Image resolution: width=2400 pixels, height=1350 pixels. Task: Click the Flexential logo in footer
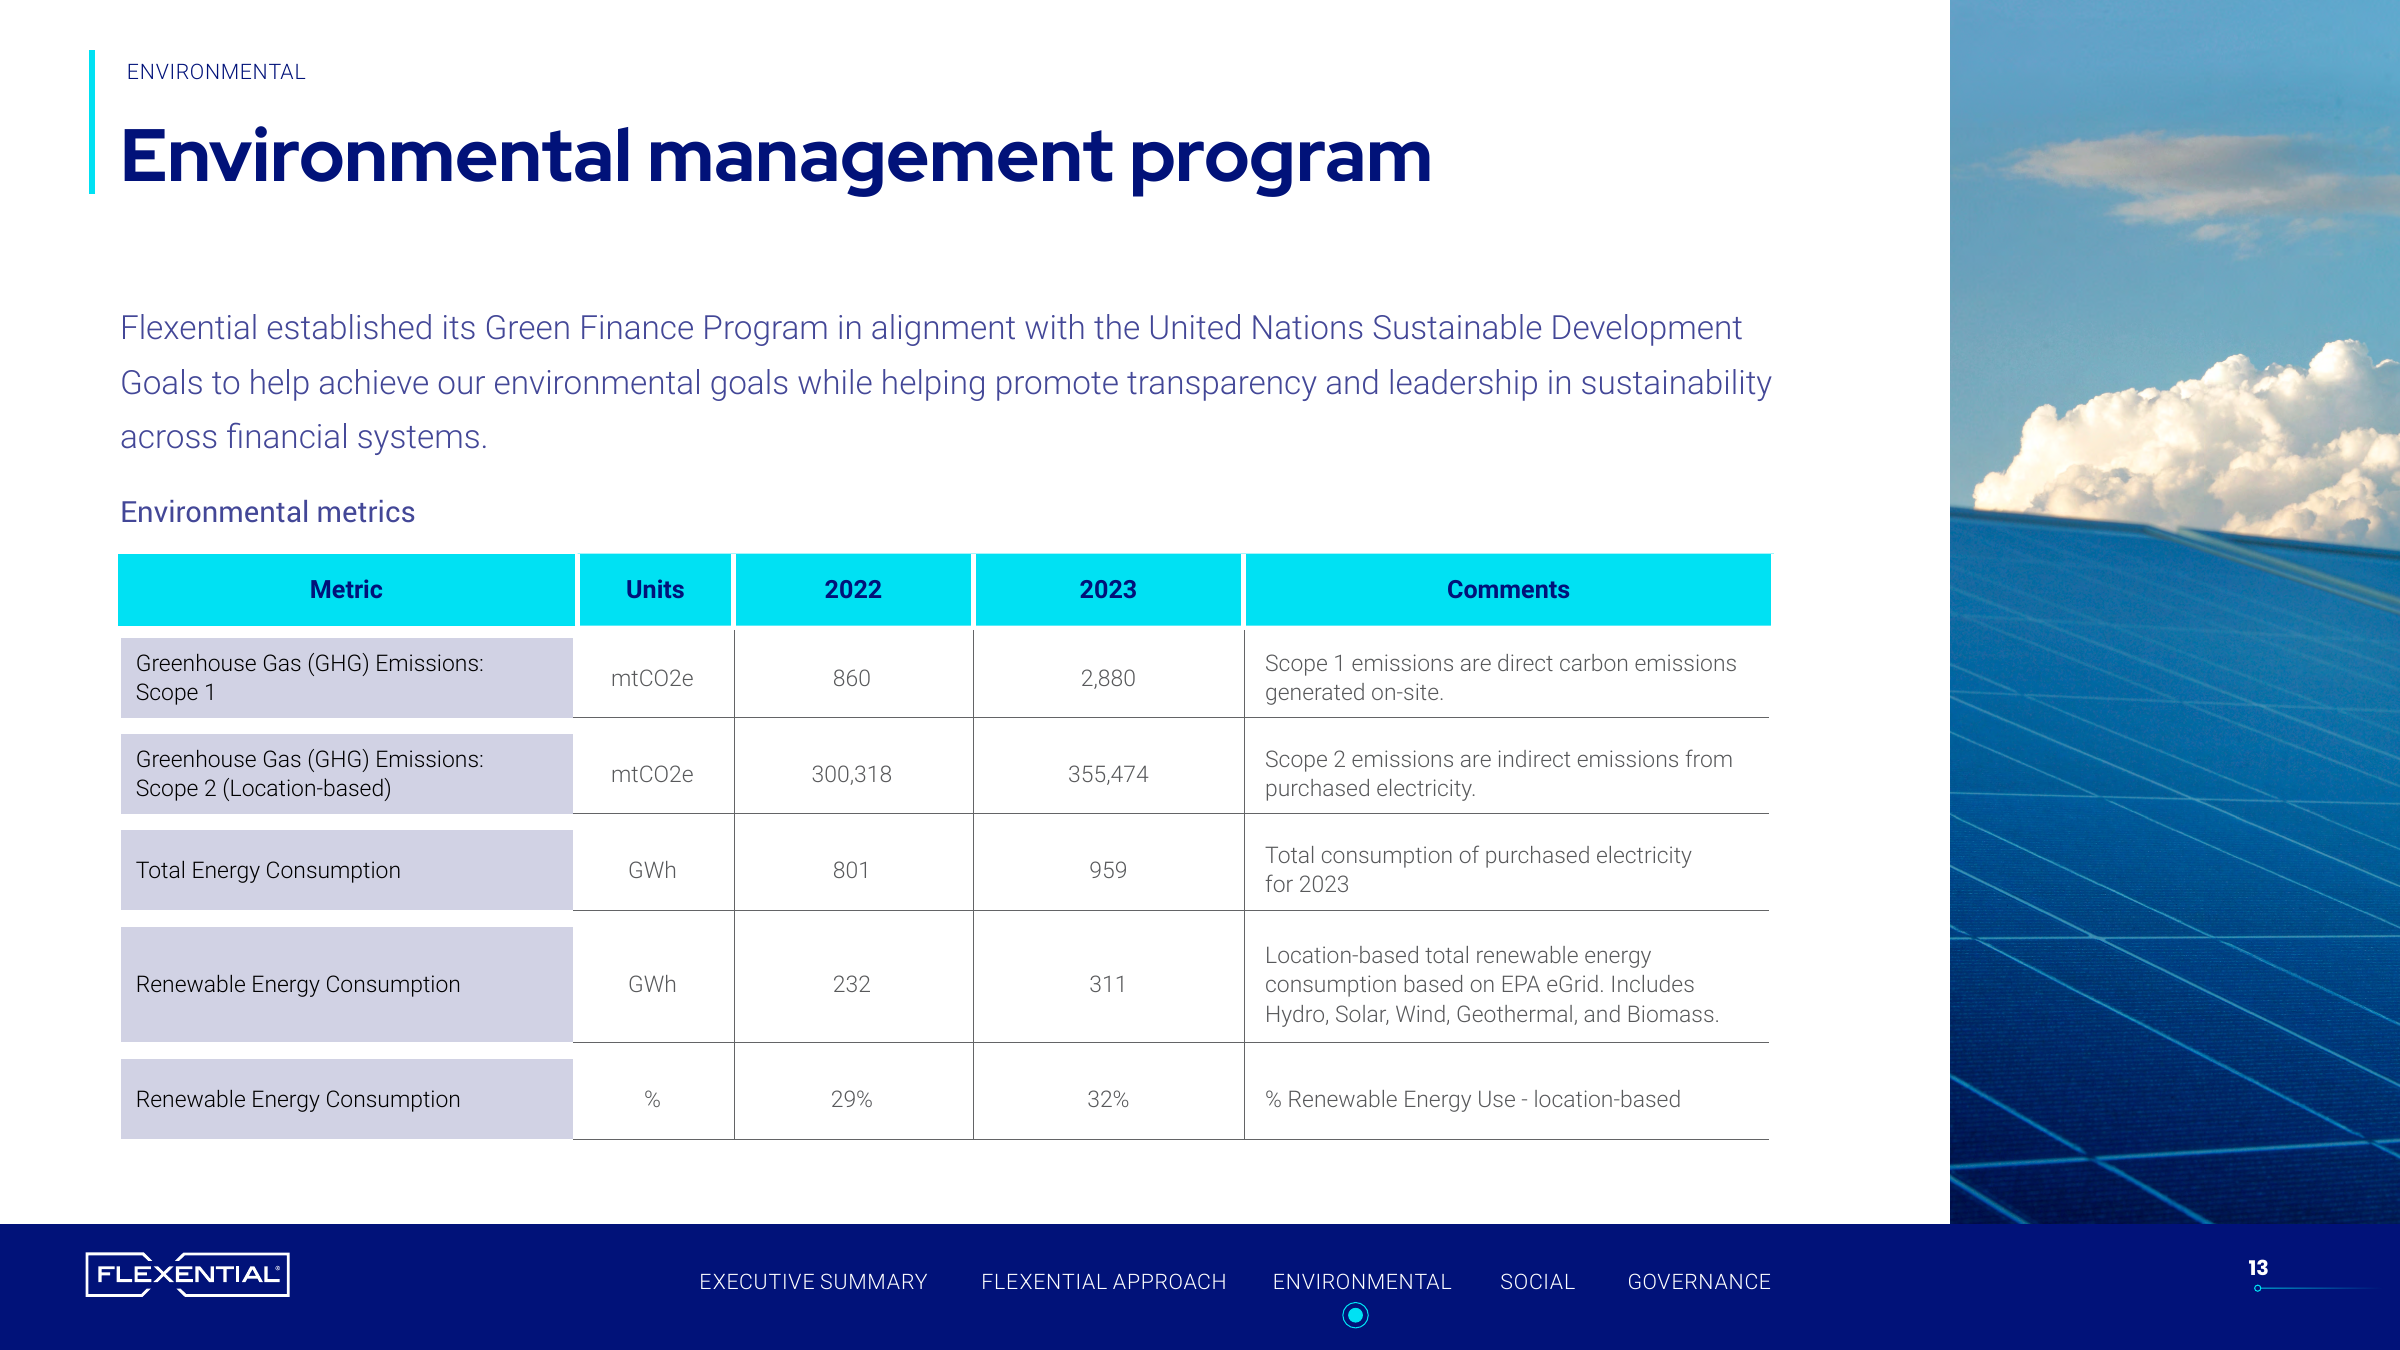click(188, 1274)
